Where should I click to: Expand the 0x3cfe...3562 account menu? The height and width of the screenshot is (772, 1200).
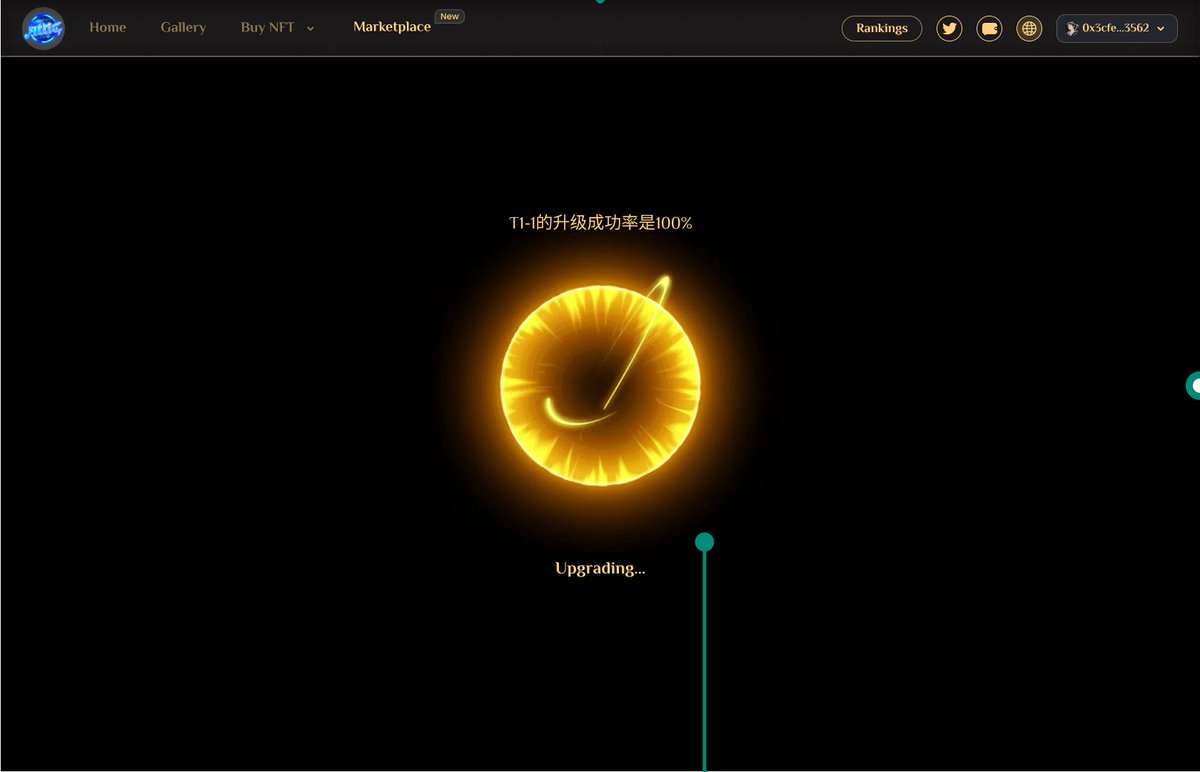[1116, 28]
